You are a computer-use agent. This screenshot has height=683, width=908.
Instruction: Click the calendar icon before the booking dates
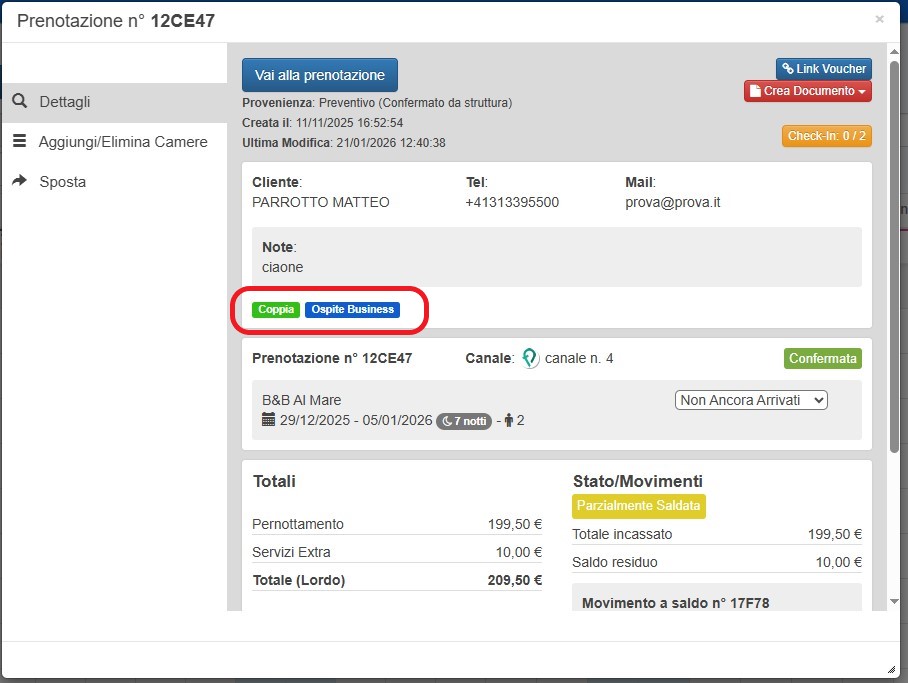point(268,420)
